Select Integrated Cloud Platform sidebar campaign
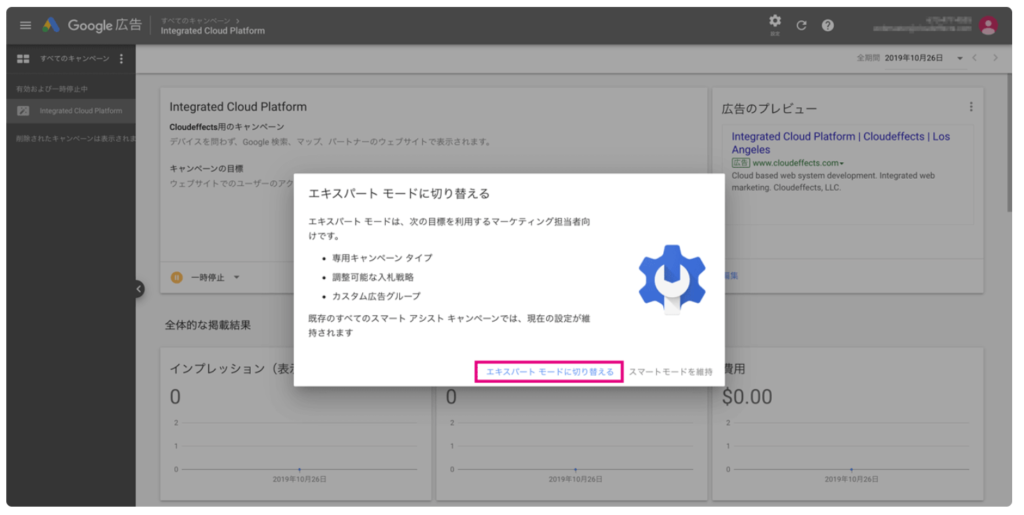Image resolution: width=1024 pixels, height=515 pixels. tap(80, 111)
